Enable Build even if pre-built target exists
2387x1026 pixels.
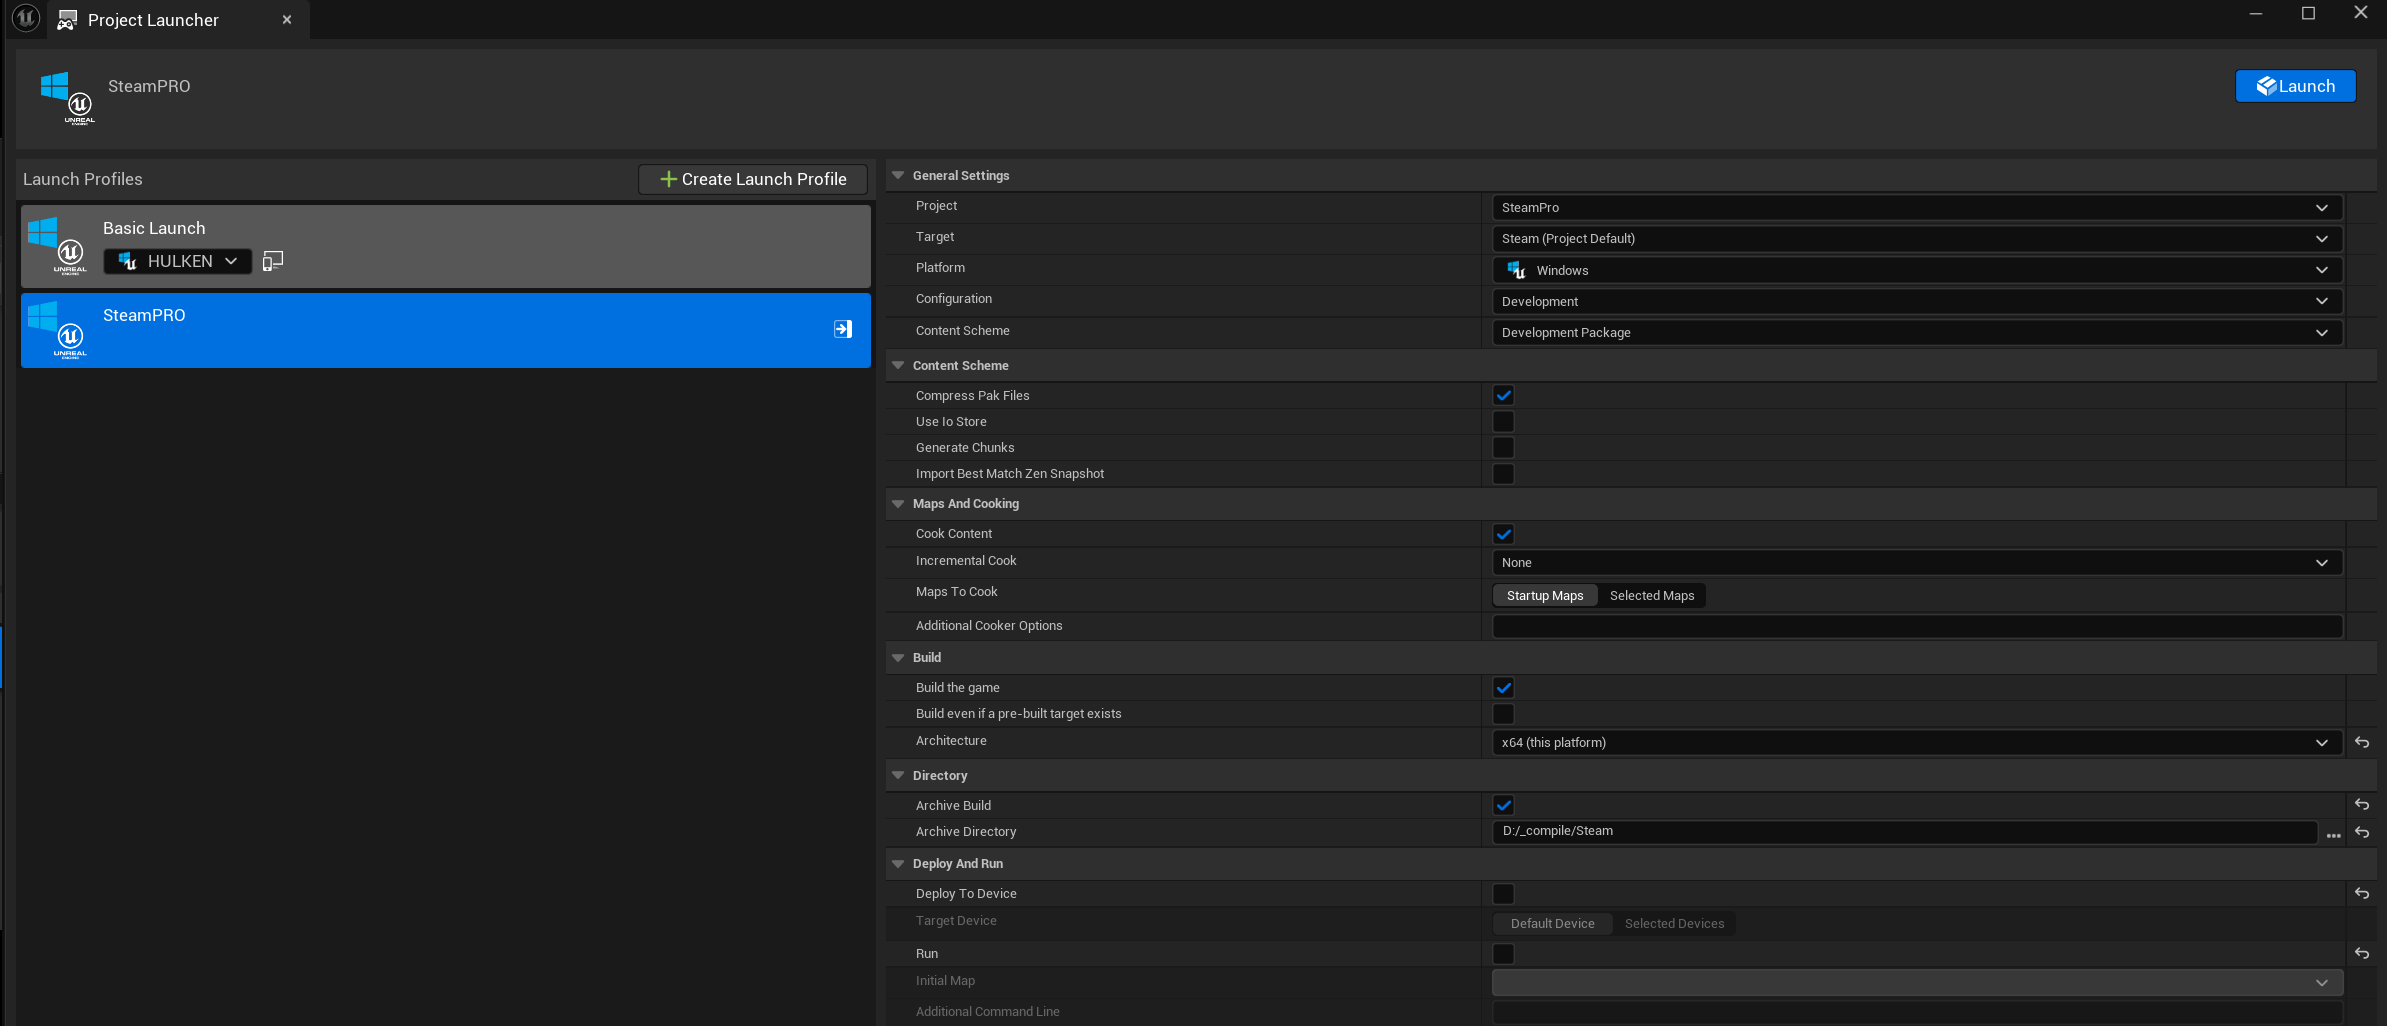1503,713
